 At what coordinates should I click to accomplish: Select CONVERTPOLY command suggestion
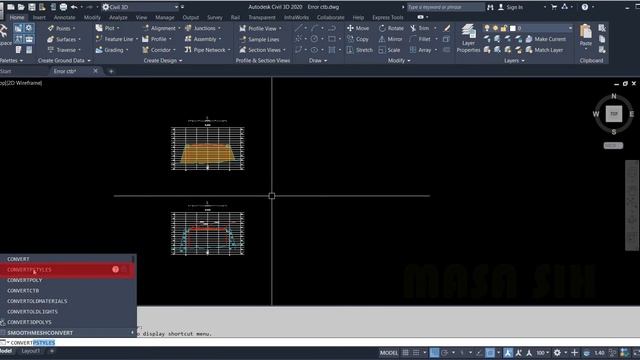pos(67,280)
